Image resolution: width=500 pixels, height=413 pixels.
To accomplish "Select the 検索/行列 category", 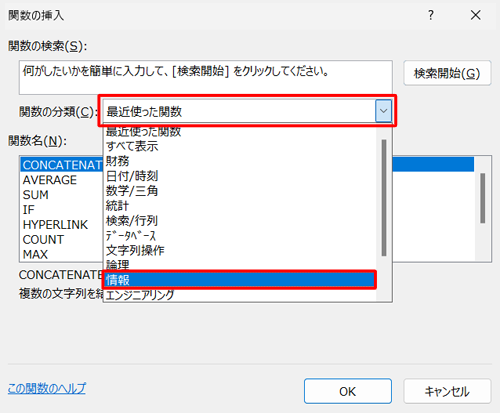I will [x=239, y=221].
